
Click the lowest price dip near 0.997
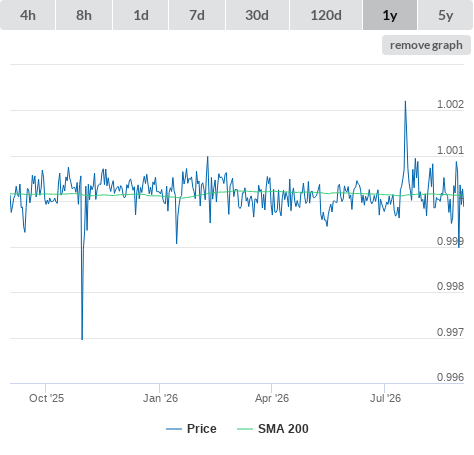click(x=82, y=339)
